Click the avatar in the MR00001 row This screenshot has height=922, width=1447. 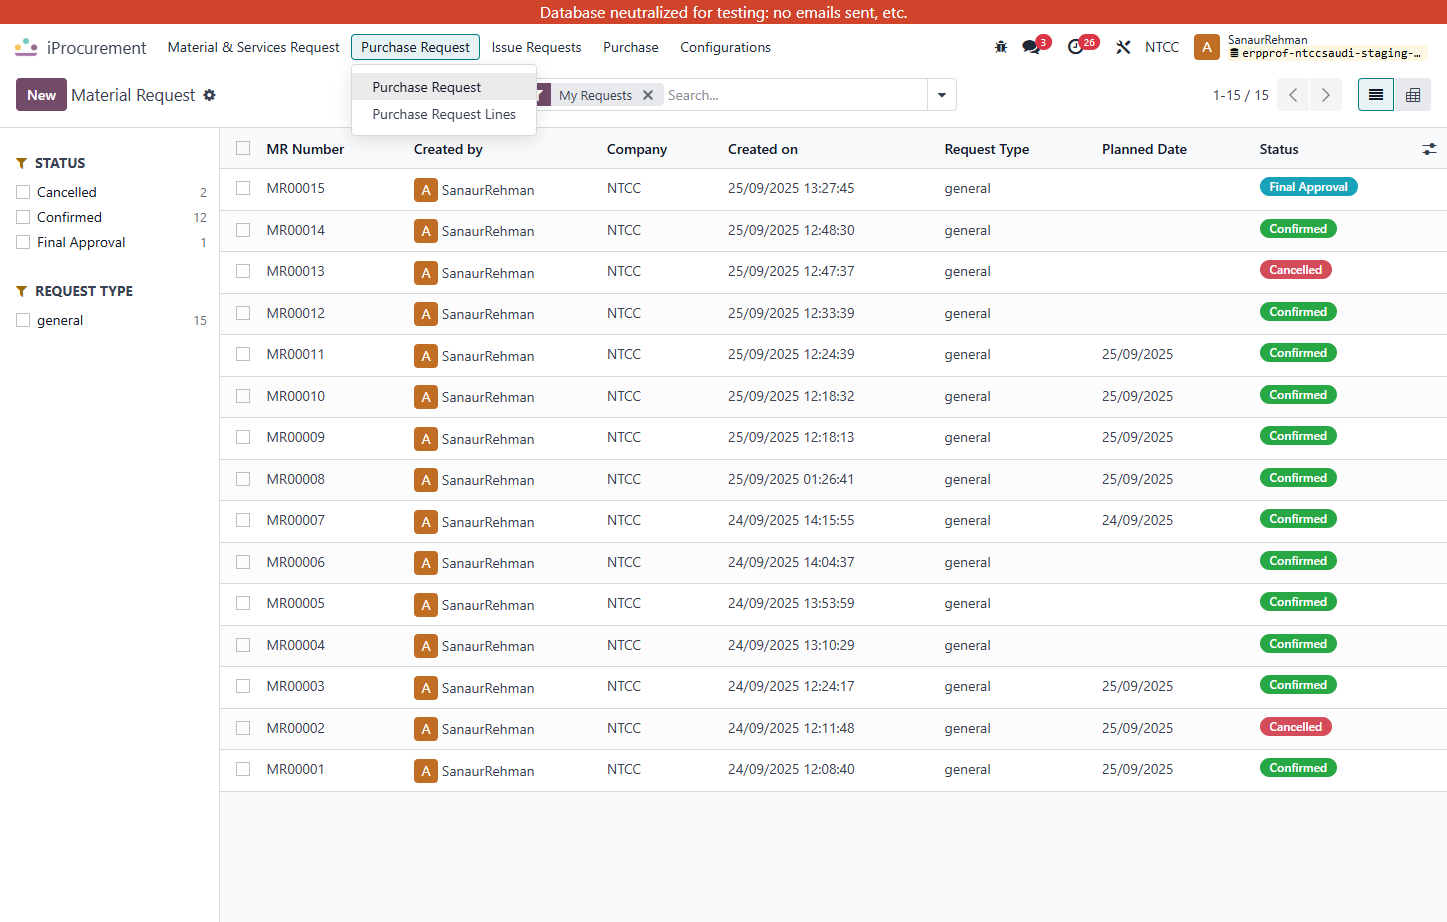426,771
